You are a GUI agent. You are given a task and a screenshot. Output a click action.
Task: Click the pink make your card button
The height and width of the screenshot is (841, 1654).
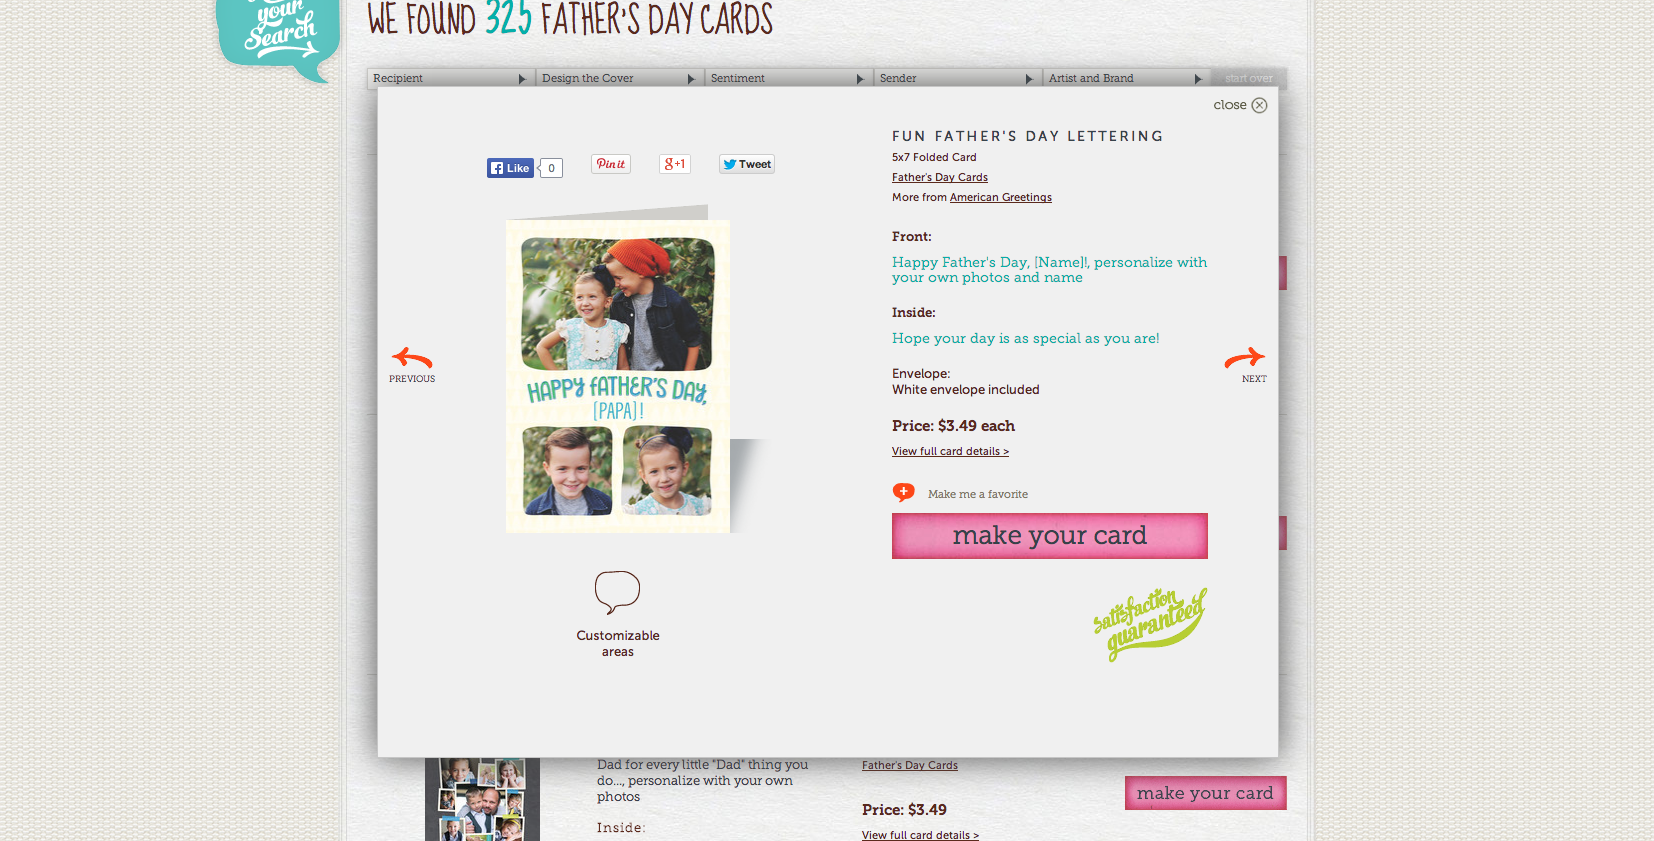1049,536
